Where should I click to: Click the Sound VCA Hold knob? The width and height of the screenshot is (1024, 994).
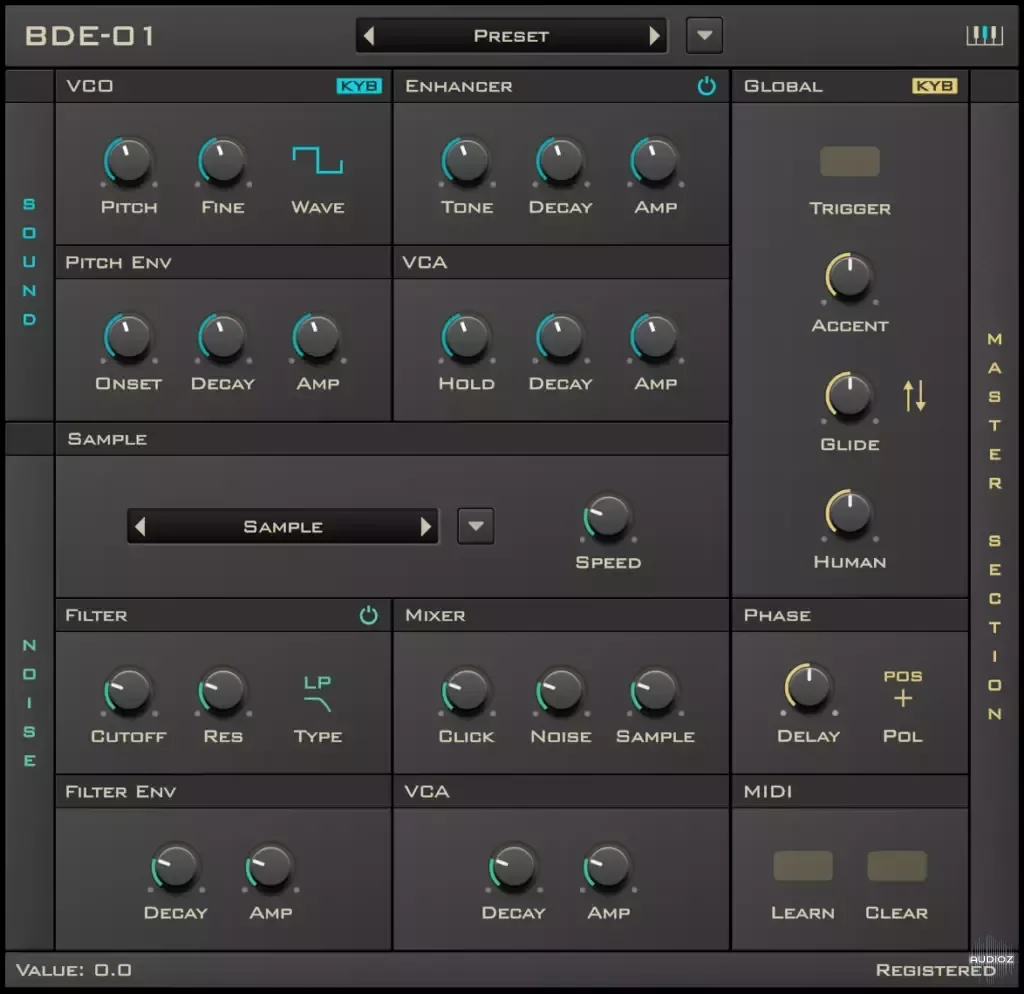(466, 337)
